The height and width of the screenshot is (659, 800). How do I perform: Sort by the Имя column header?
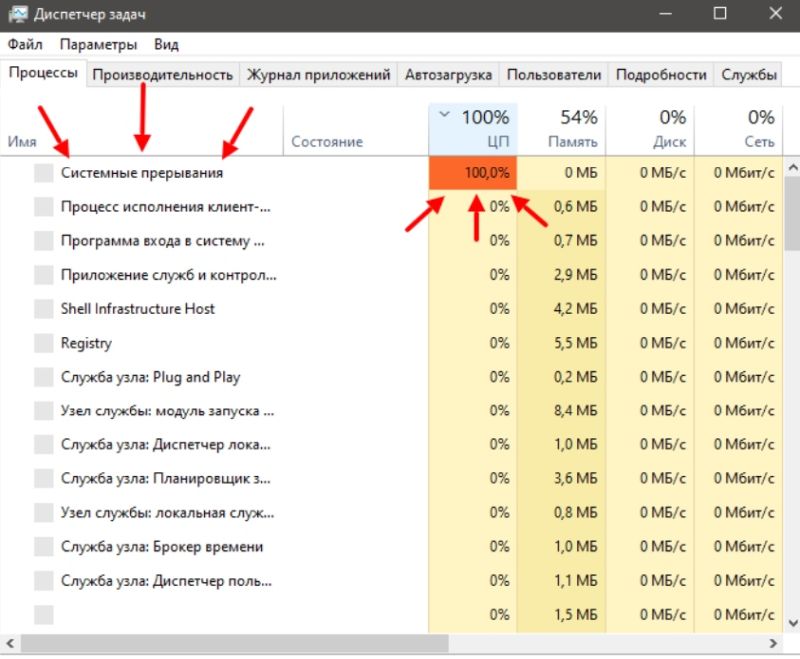click(x=142, y=129)
